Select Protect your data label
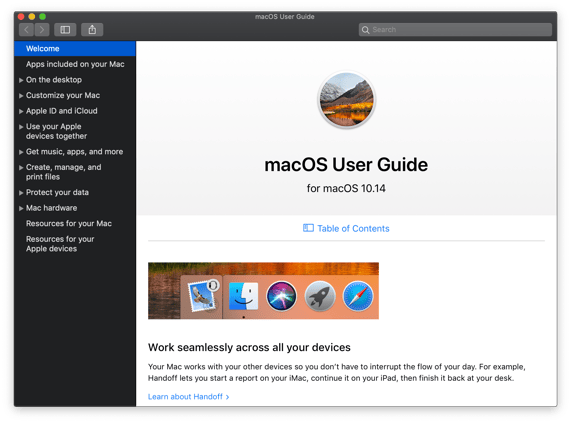This screenshot has width=571, height=423. pyautogui.click(x=57, y=193)
